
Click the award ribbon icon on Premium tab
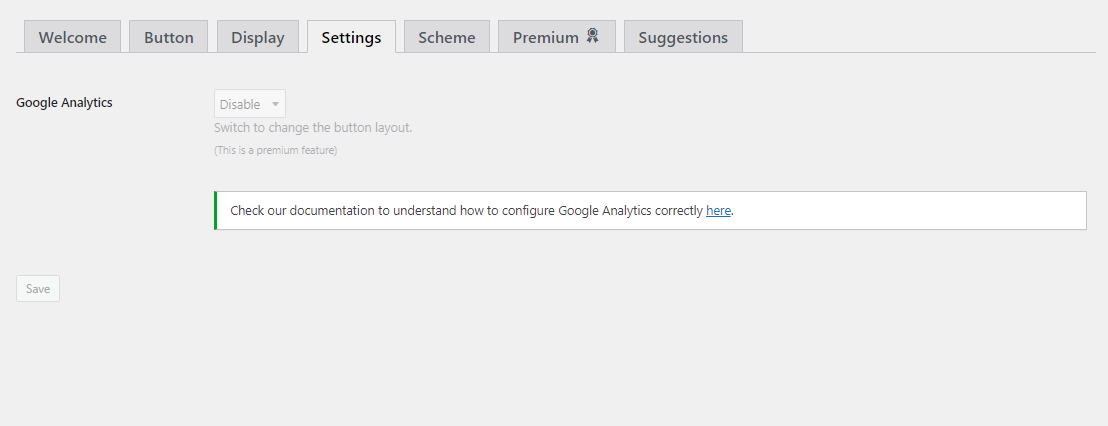click(x=592, y=36)
